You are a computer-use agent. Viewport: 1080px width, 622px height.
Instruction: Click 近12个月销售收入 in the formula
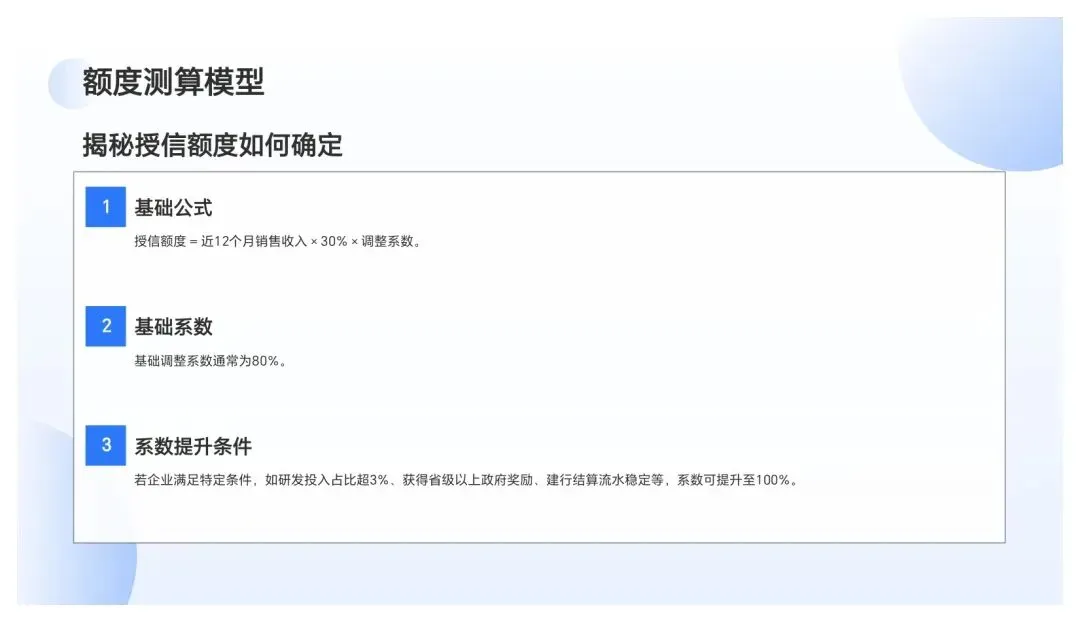(254, 241)
